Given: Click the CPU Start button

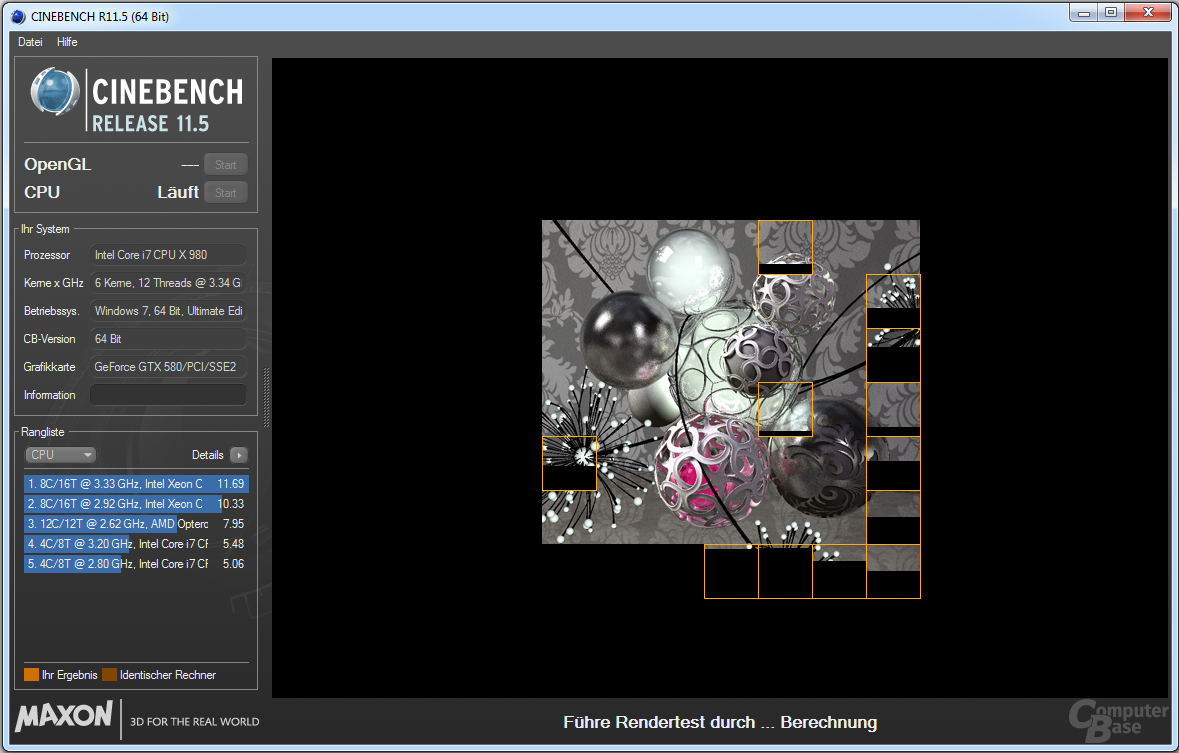Looking at the screenshot, I should (226, 193).
